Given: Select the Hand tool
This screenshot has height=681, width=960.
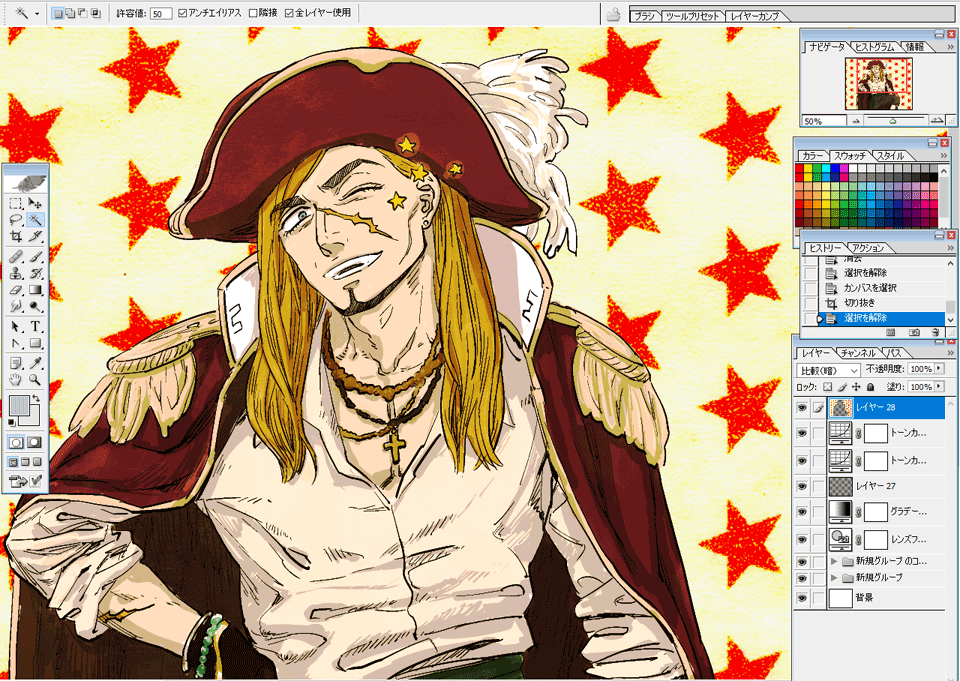Looking at the screenshot, I should point(17,380).
